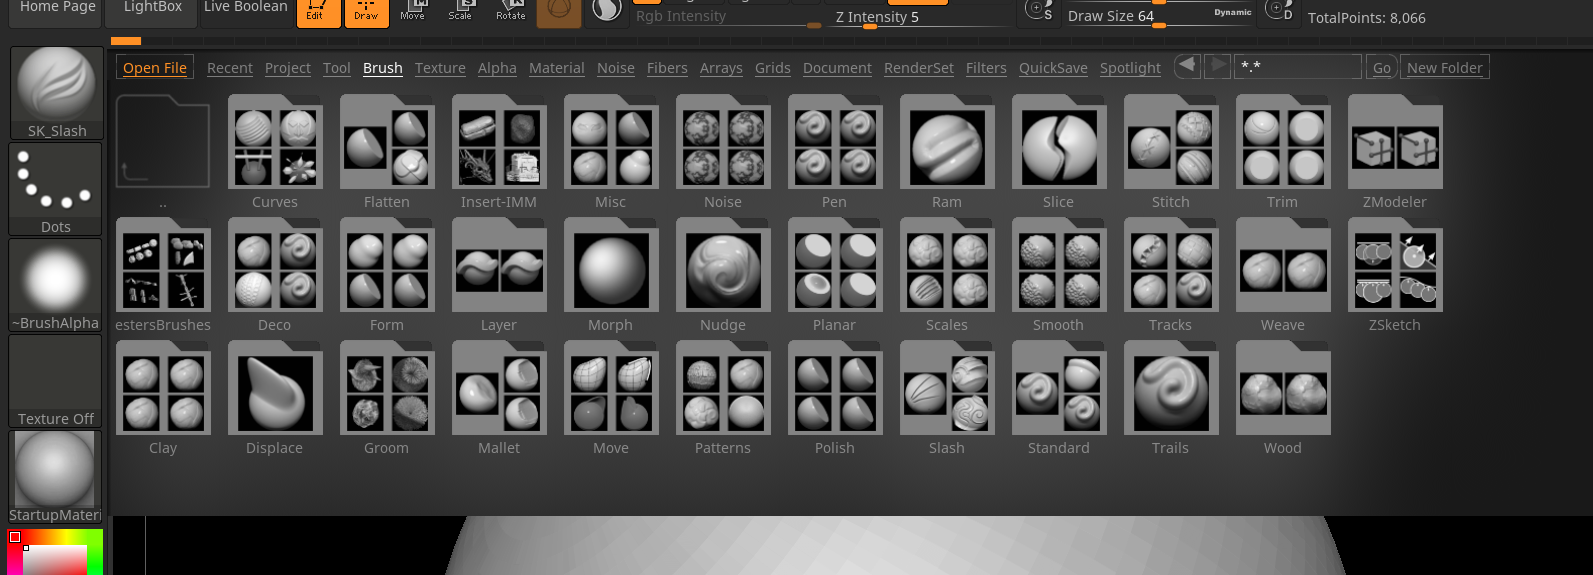Activate the Scale transform mode
Viewport: 1593px width, 575px height.
(x=460, y=11)
